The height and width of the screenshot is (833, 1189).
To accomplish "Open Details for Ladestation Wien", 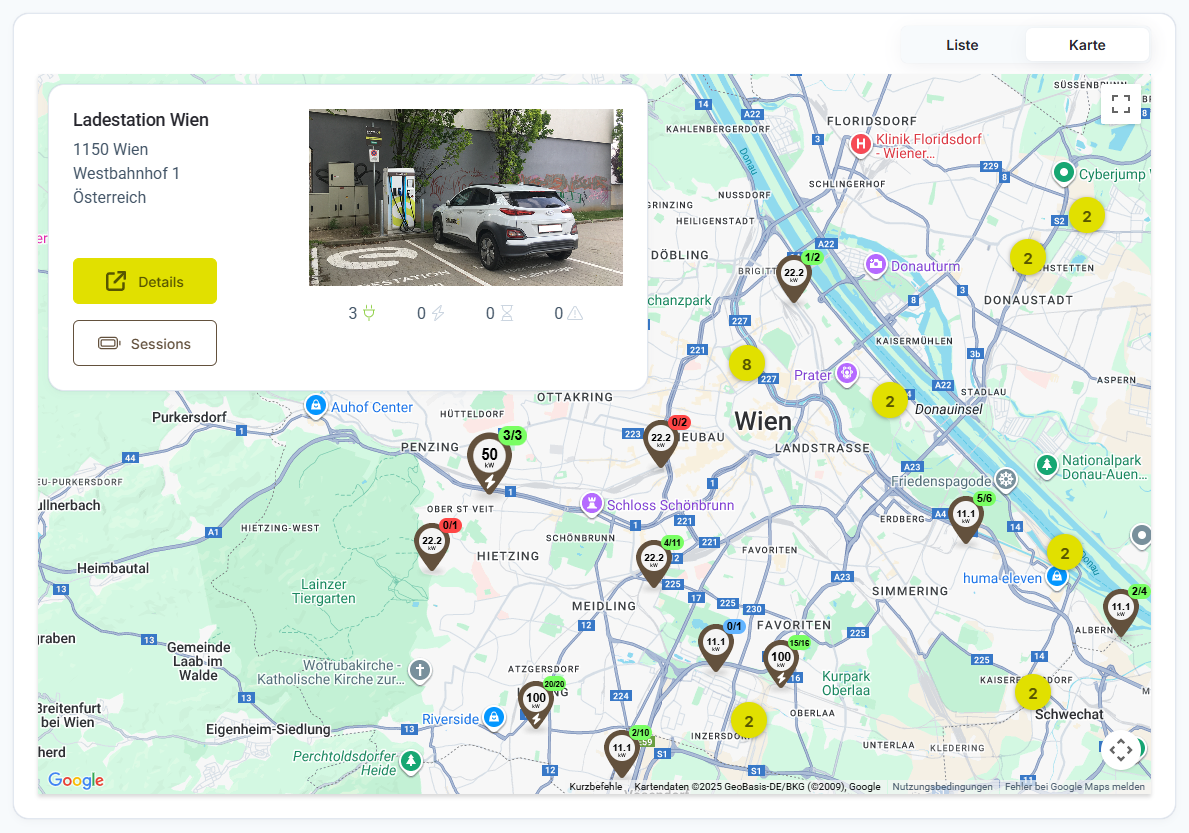I will point(145,281).
